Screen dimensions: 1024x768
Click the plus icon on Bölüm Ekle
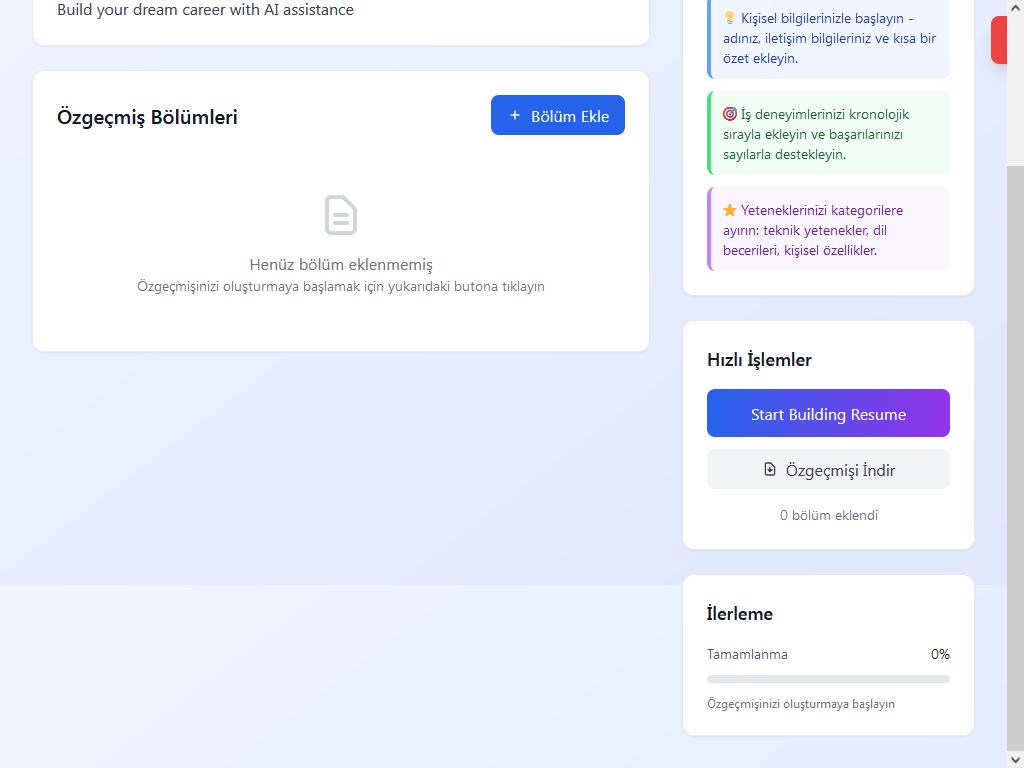[515, 116]
